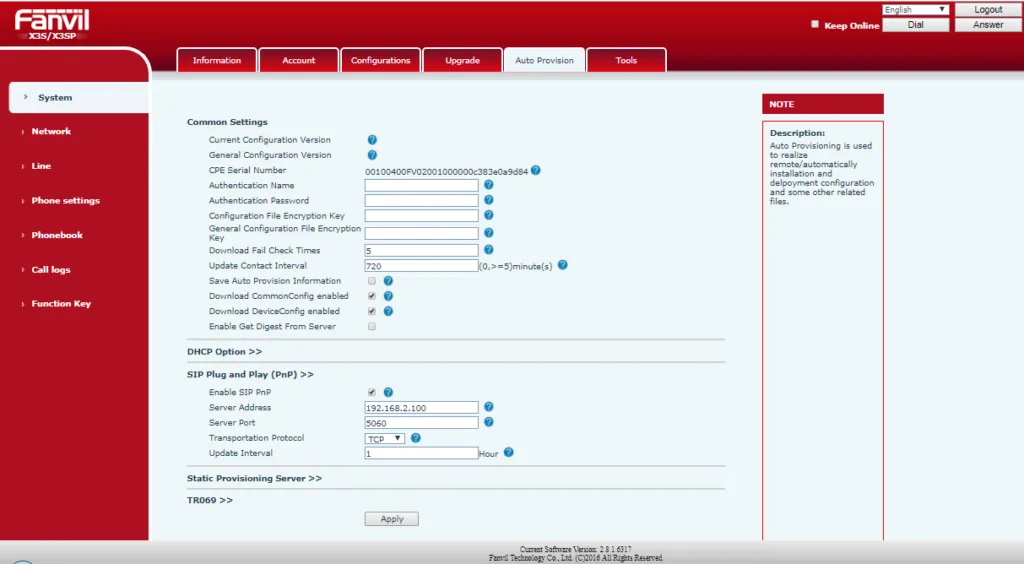Open the Transportation Protocol dropdown
1024x564 pixels.
[x=385, y=438]
